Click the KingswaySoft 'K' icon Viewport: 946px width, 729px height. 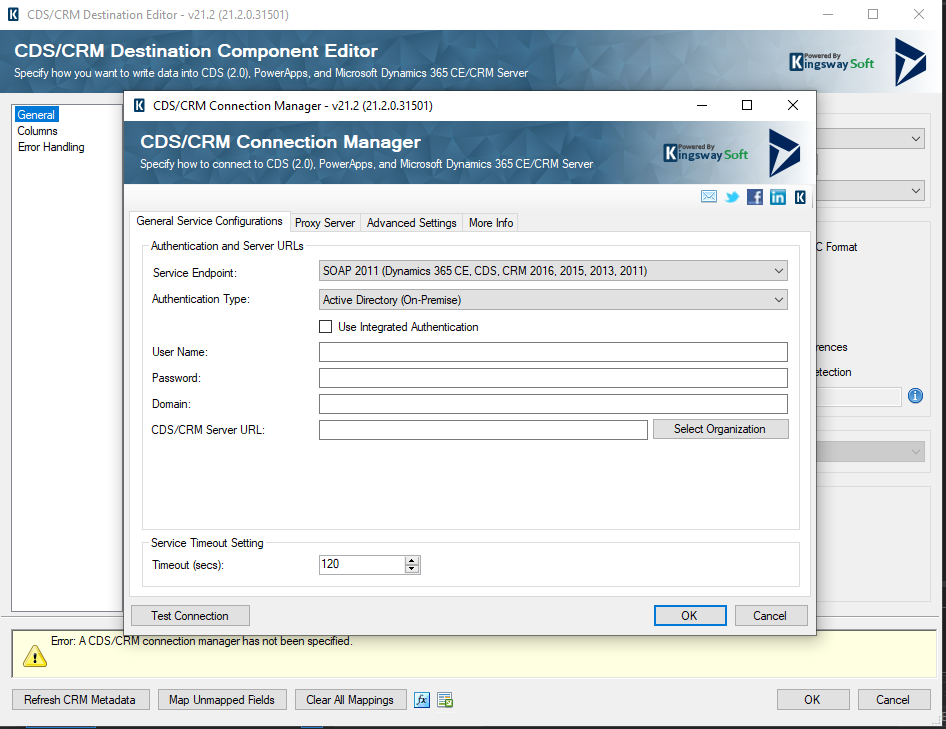point(800,197)
